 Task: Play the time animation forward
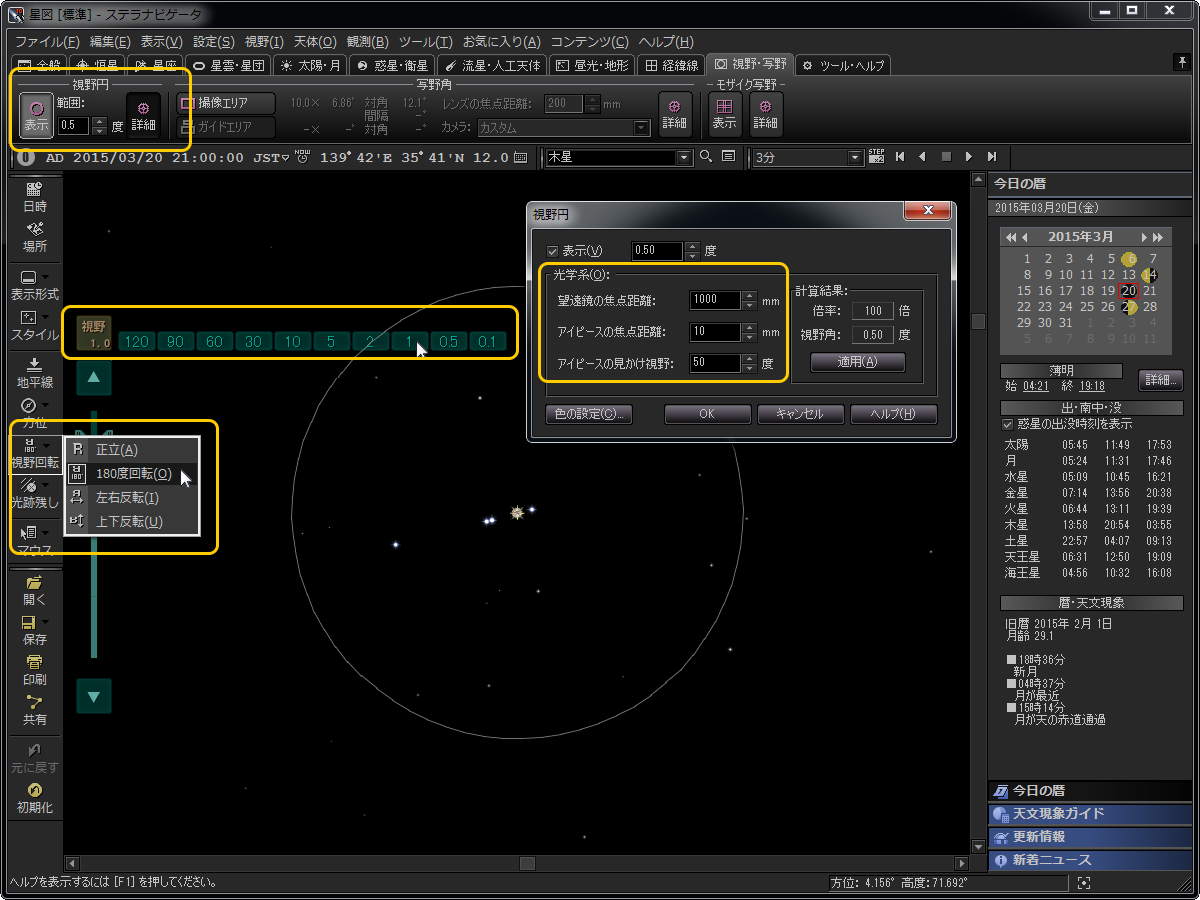pos(968,156)
